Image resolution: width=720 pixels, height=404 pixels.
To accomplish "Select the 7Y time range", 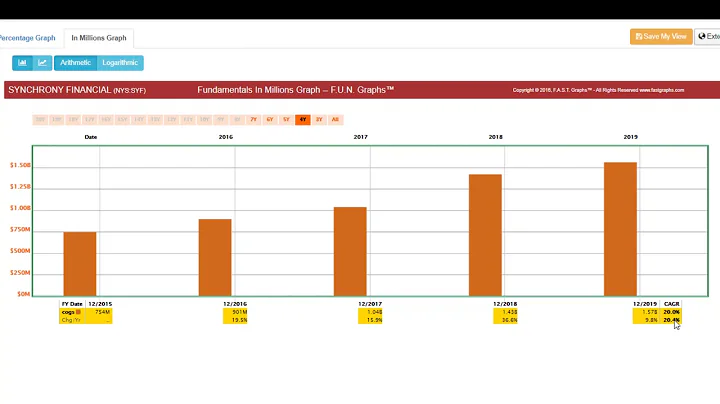I will (x=253, y=119).
